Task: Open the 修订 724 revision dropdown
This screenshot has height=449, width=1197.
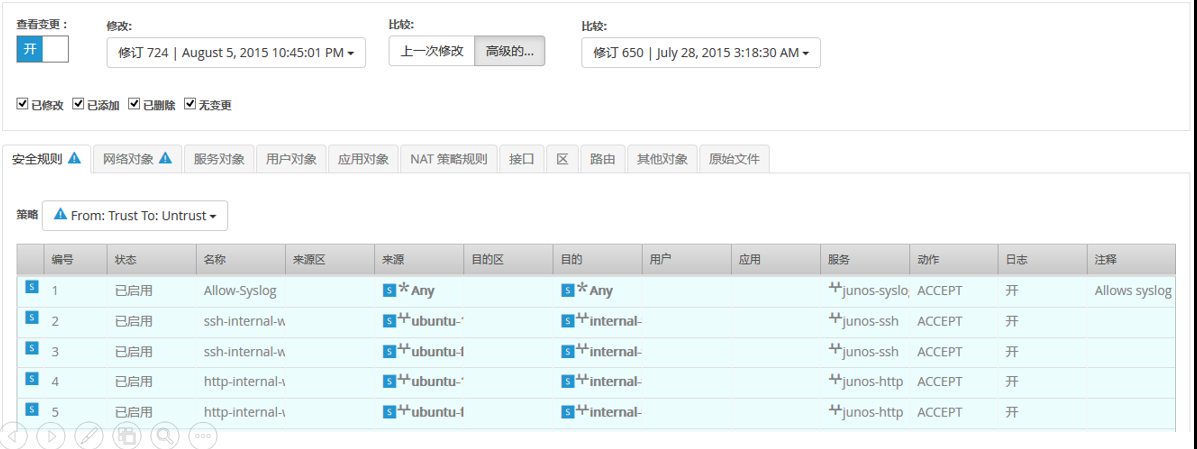Action: (236, 53)
